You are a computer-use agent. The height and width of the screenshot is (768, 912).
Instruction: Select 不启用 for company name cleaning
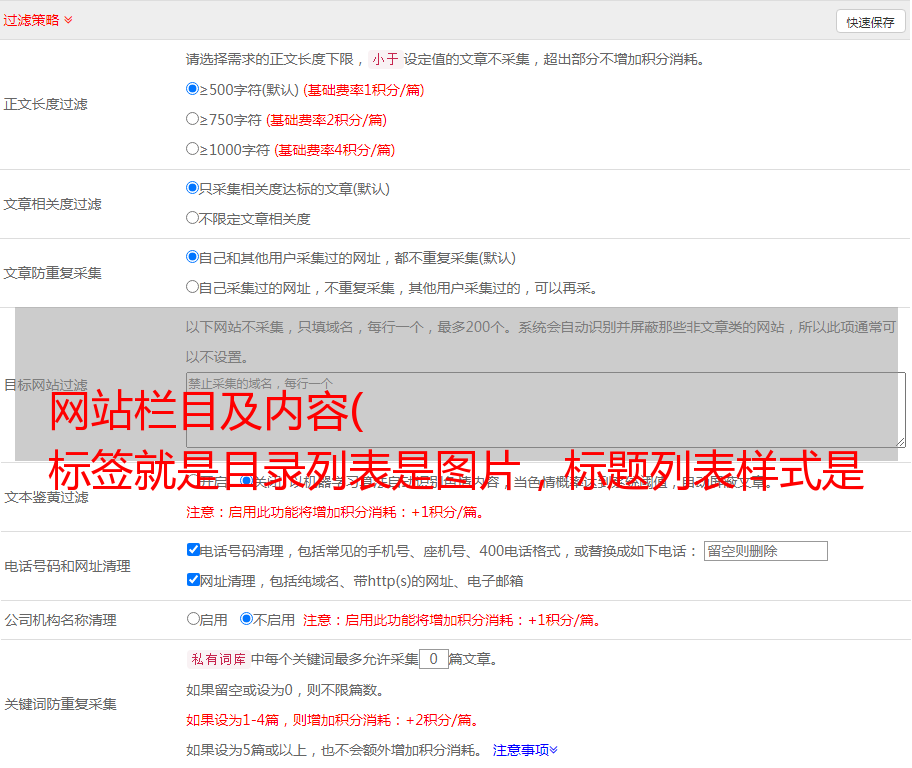[x=247, y=619]
